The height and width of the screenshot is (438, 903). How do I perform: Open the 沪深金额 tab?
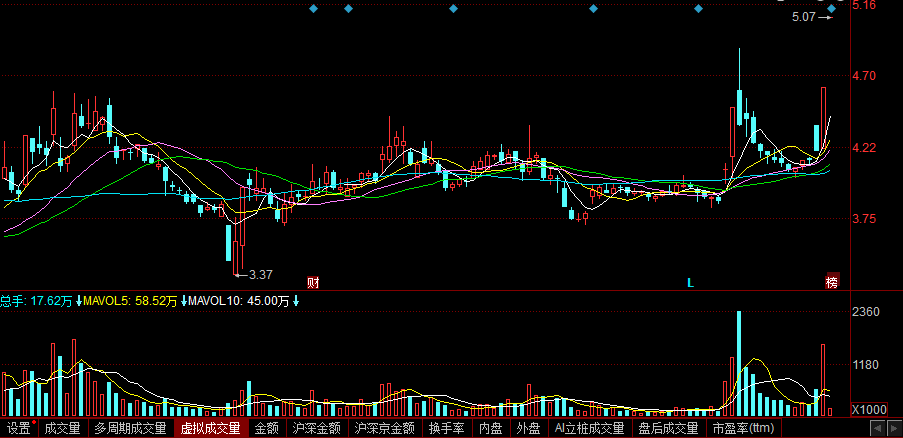(316, 429)
